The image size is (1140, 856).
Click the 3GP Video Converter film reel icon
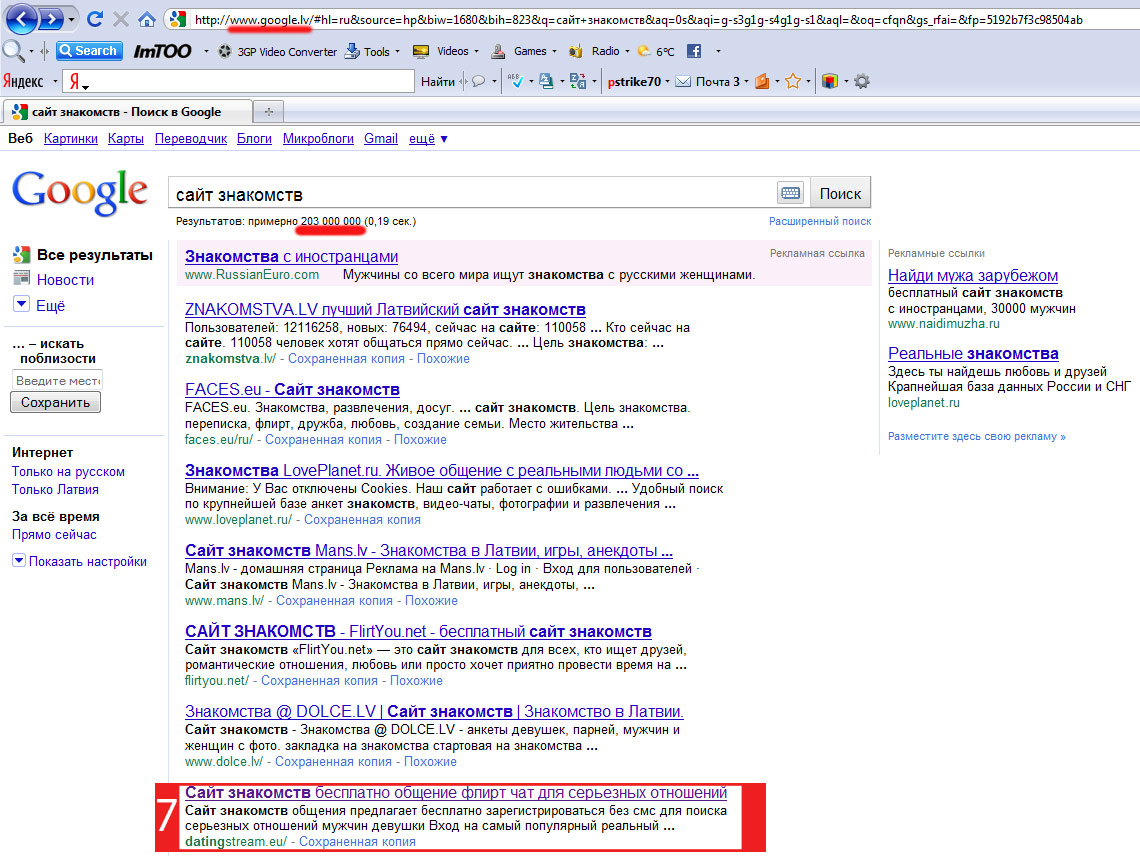(225, 51)
